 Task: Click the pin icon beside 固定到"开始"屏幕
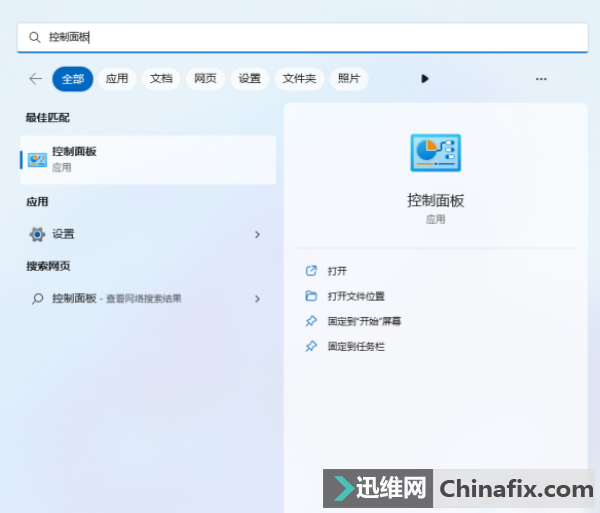click(x=311, y=321)
